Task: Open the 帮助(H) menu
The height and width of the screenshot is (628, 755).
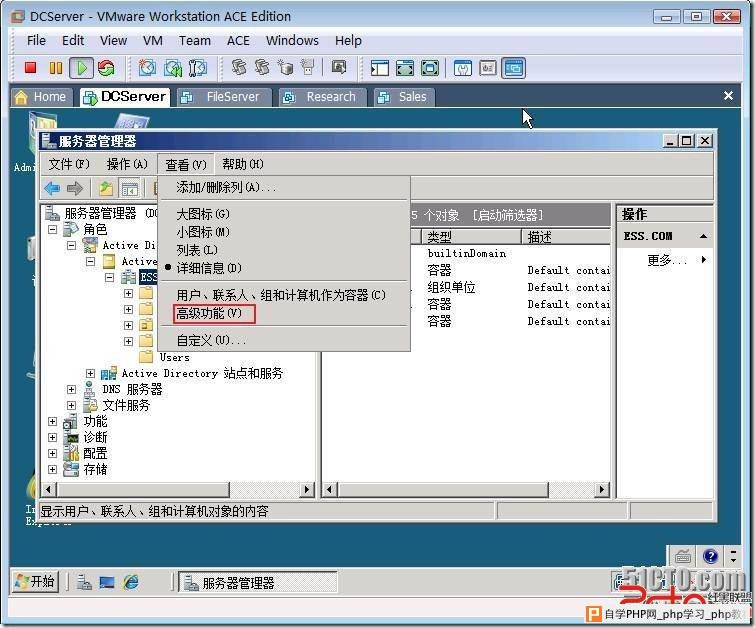Action: [243, 164]
